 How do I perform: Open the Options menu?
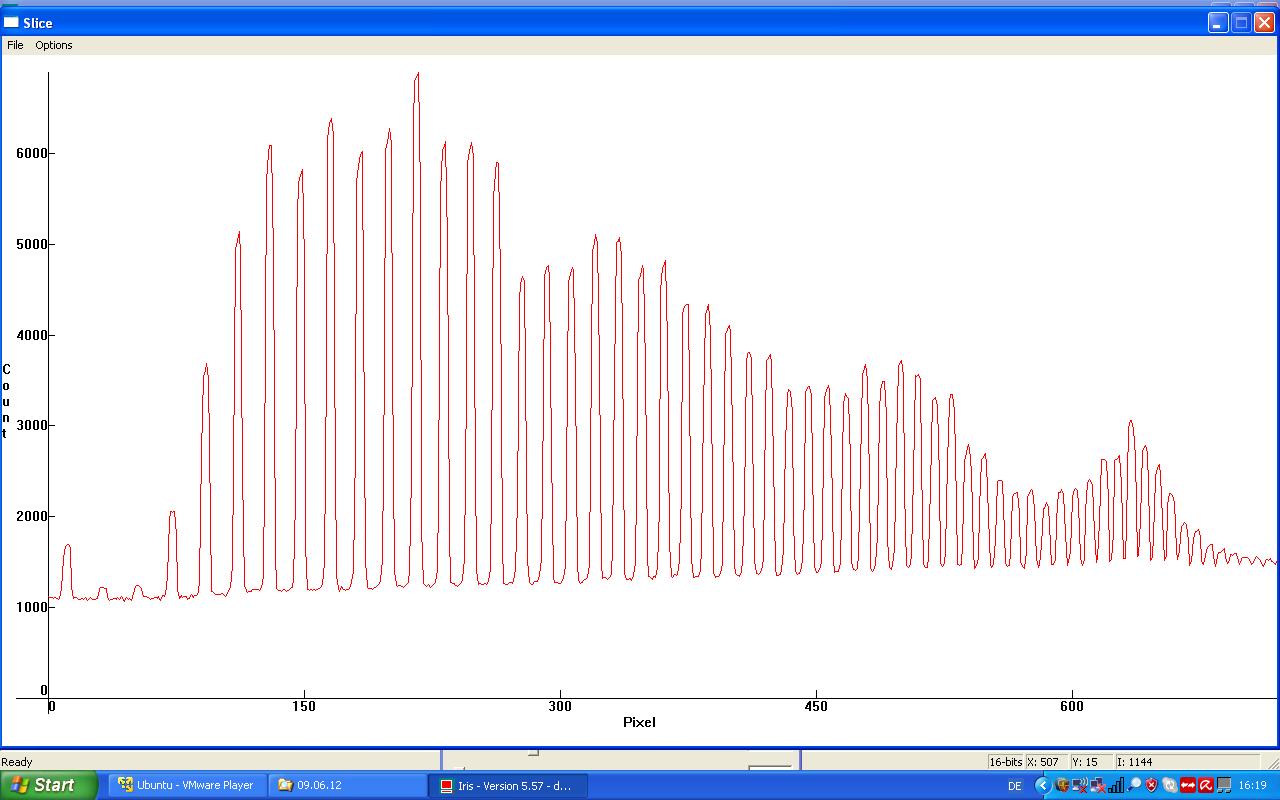point(54,45)
